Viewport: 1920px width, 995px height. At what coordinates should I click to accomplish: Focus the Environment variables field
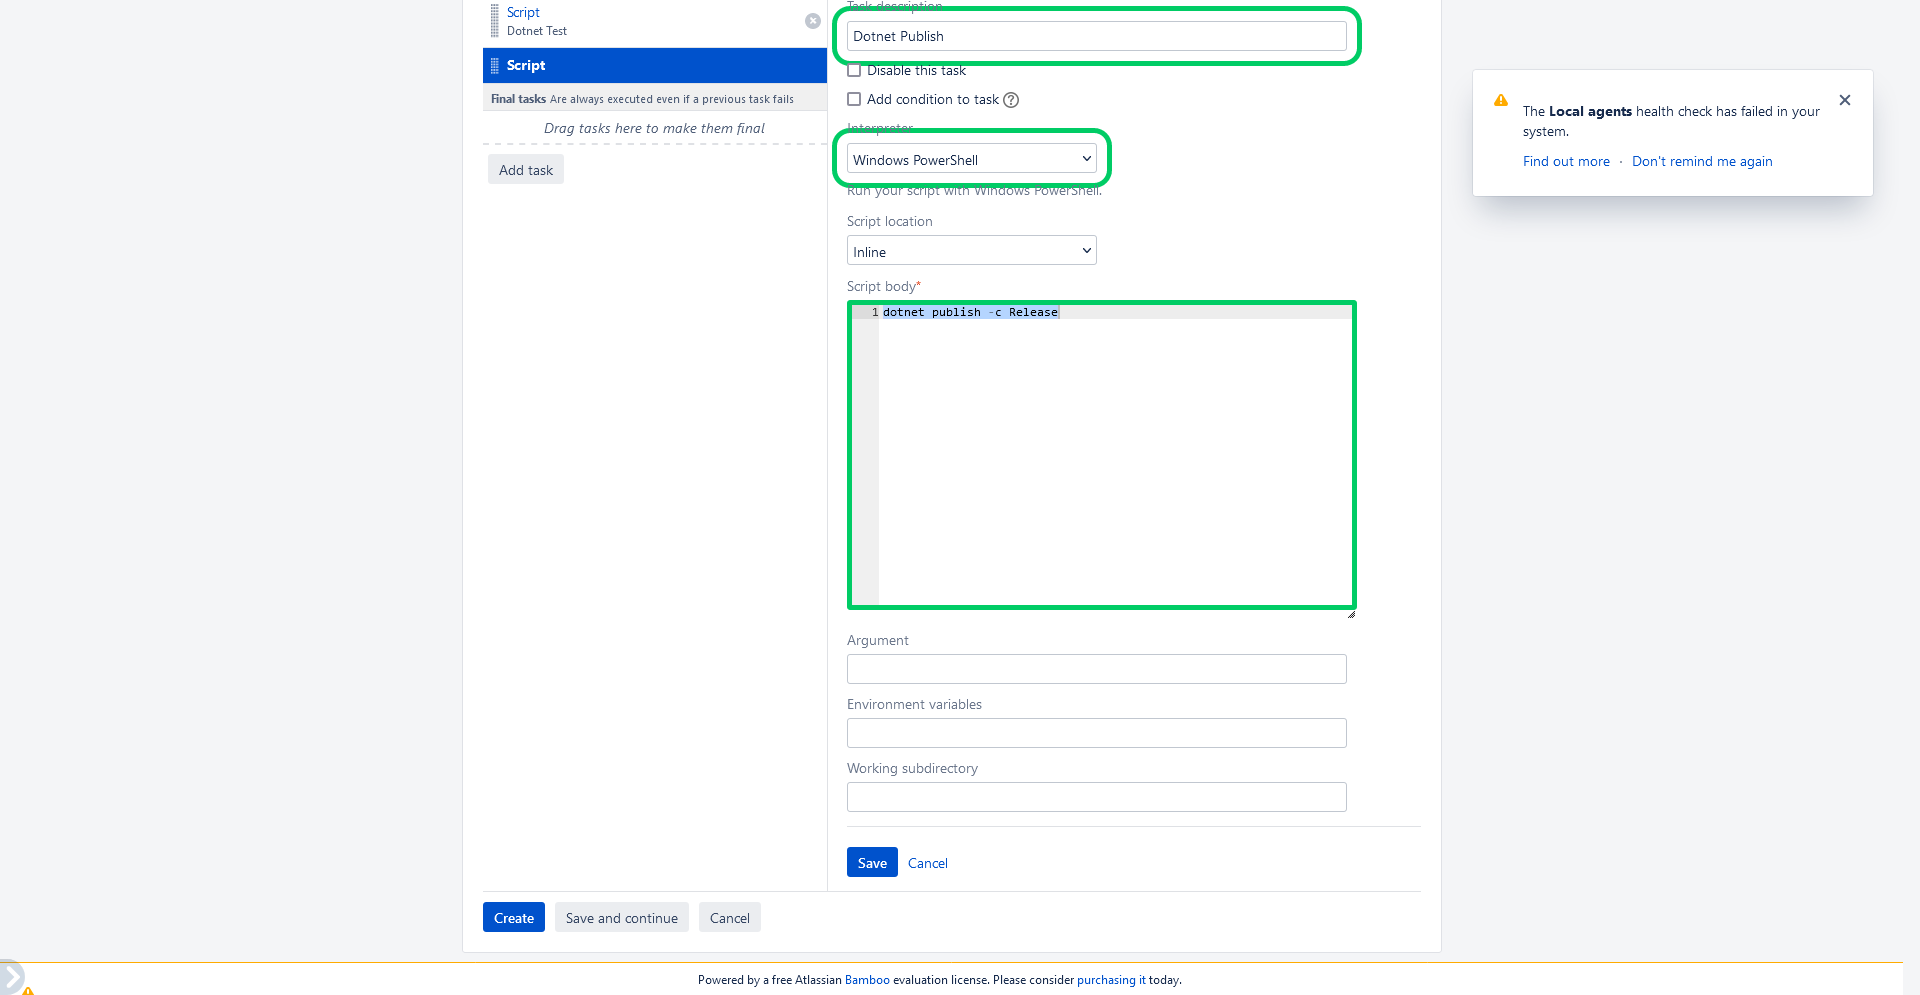click(1097, 733)
